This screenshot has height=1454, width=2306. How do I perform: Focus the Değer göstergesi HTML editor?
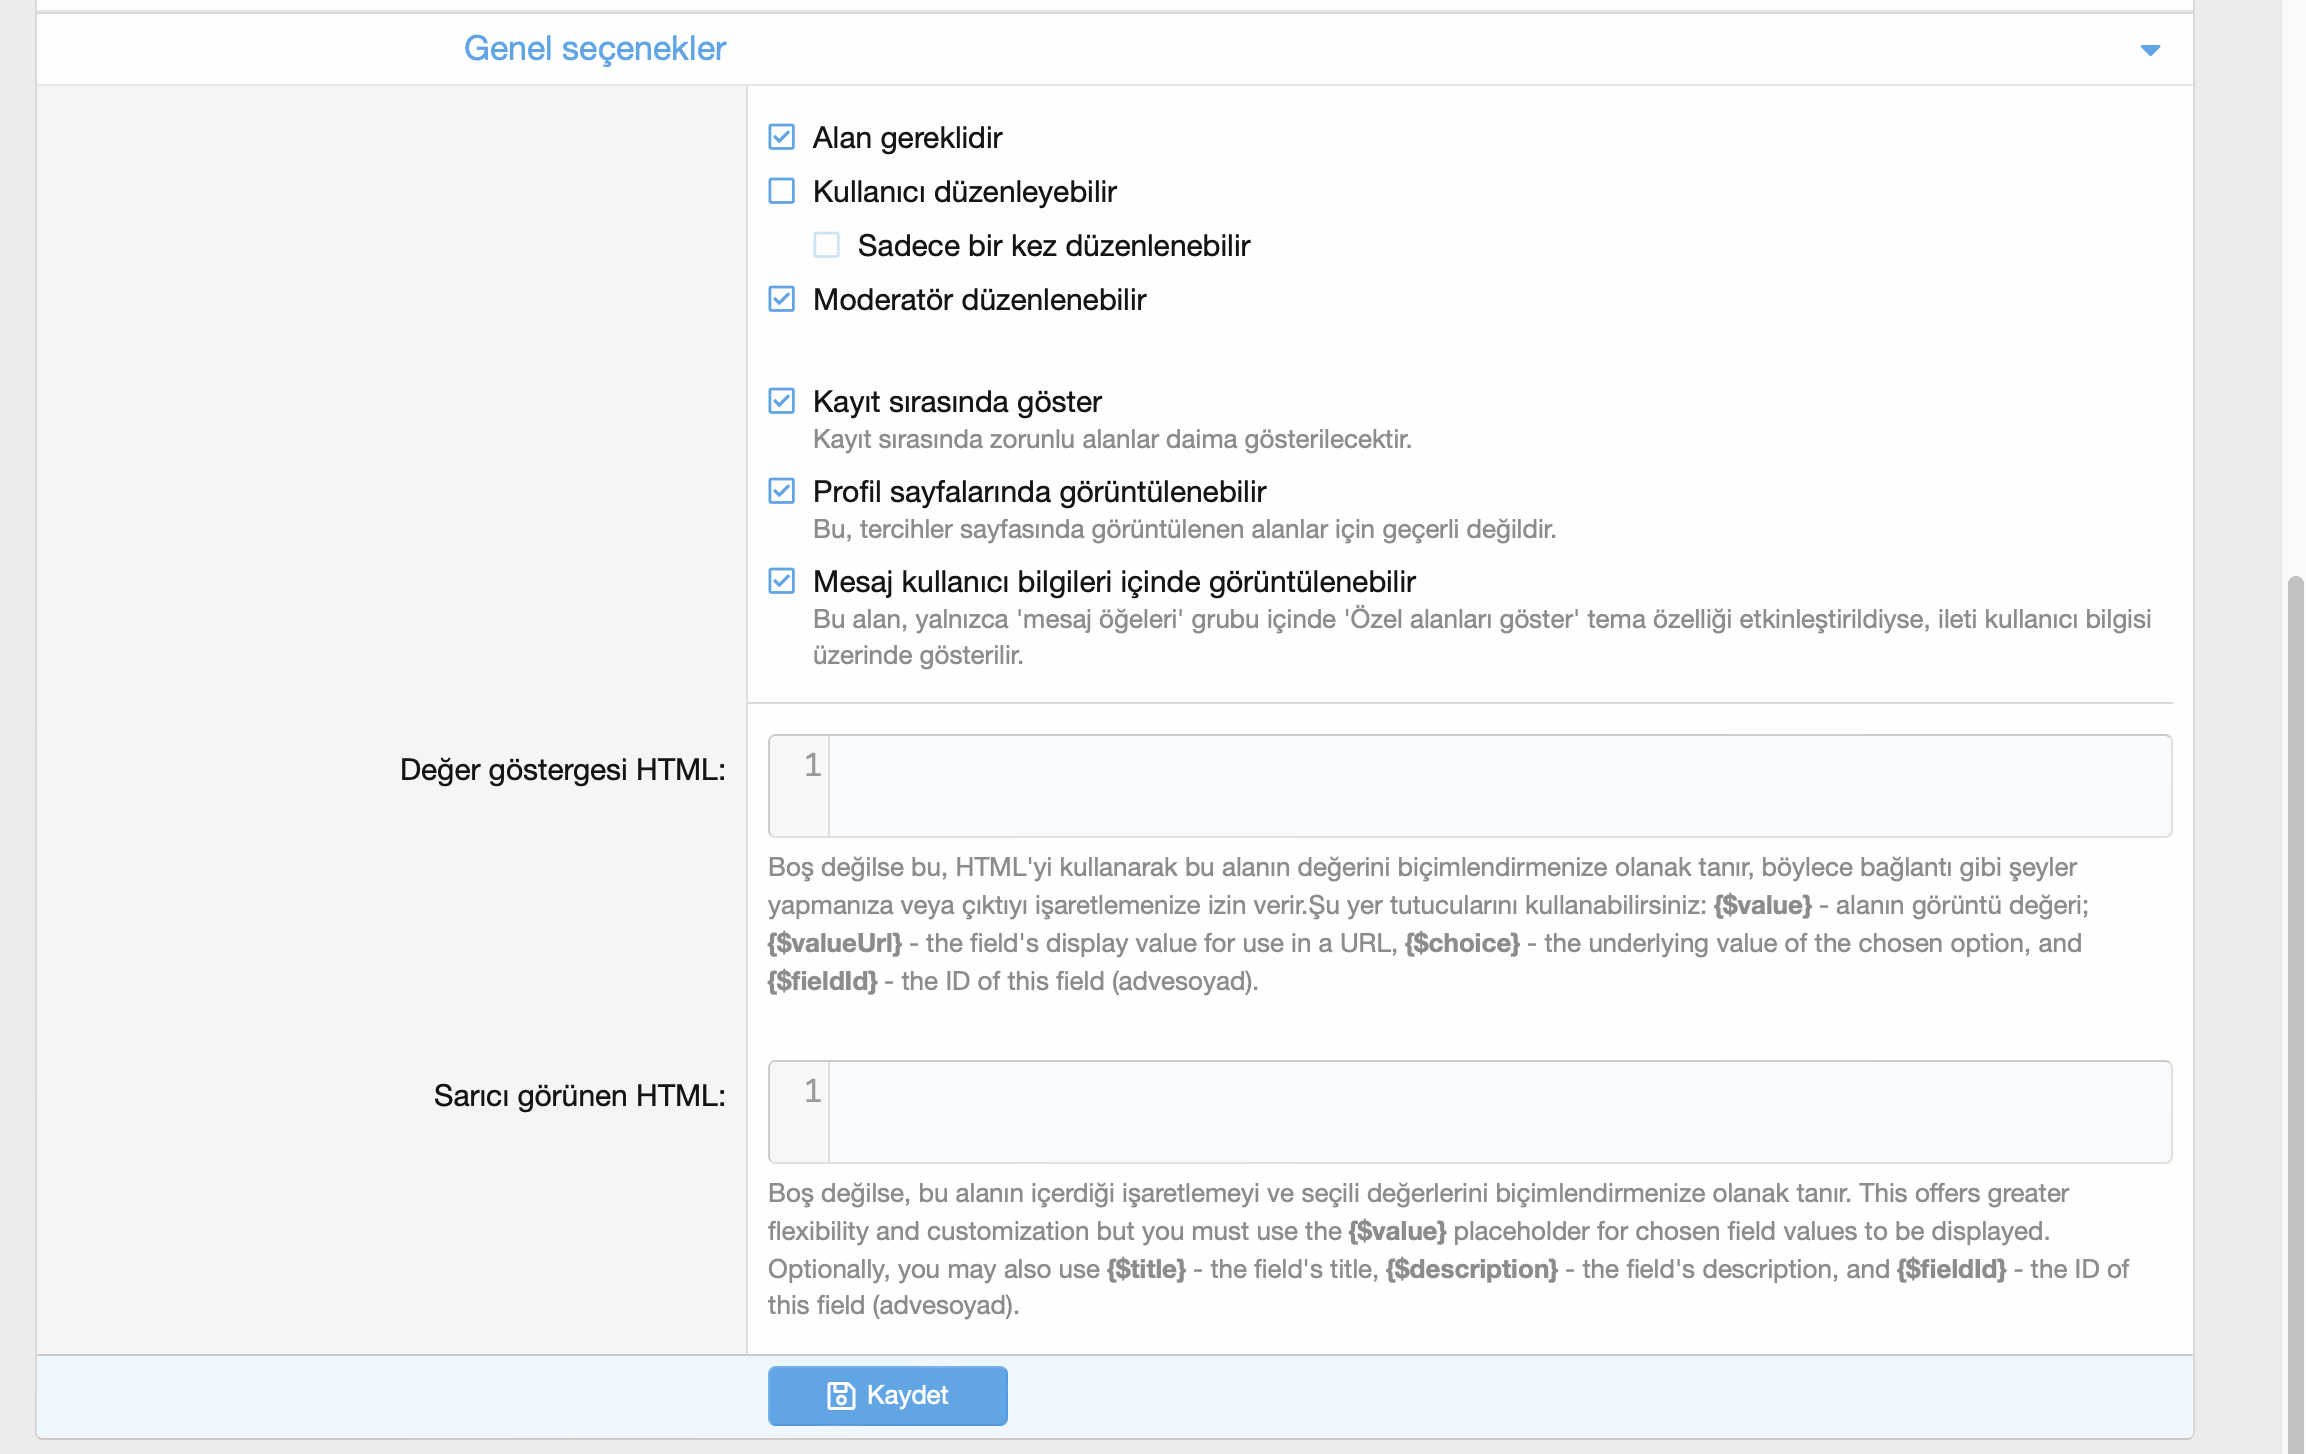1500,786
